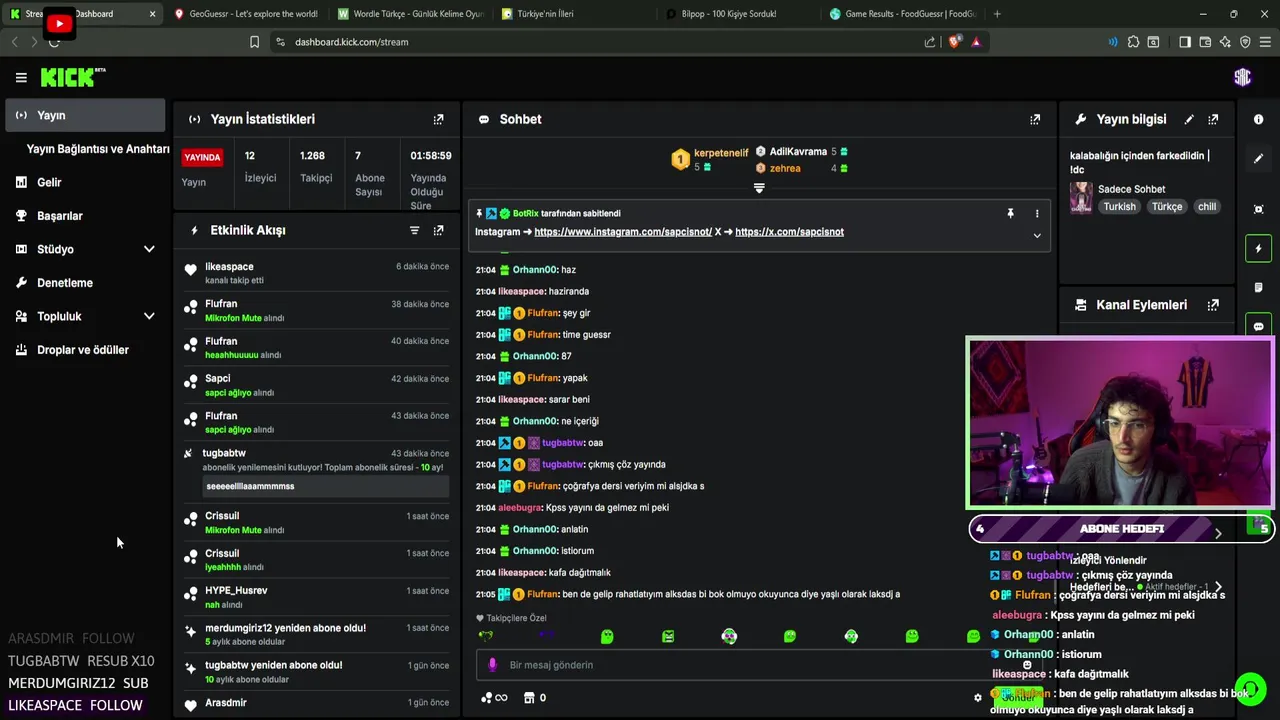Click the browser address bar URL

(x=351, y=42)
